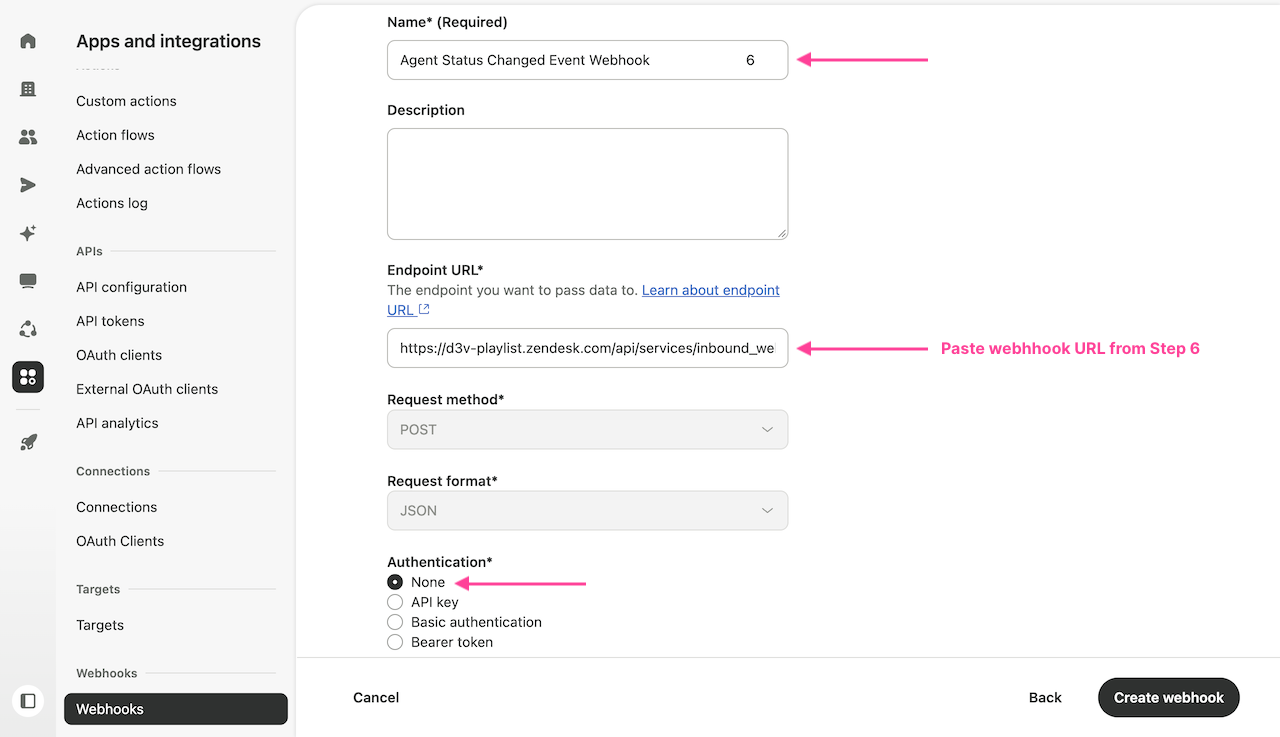Open OAuth Clients under the Connections section

(120, 541)
